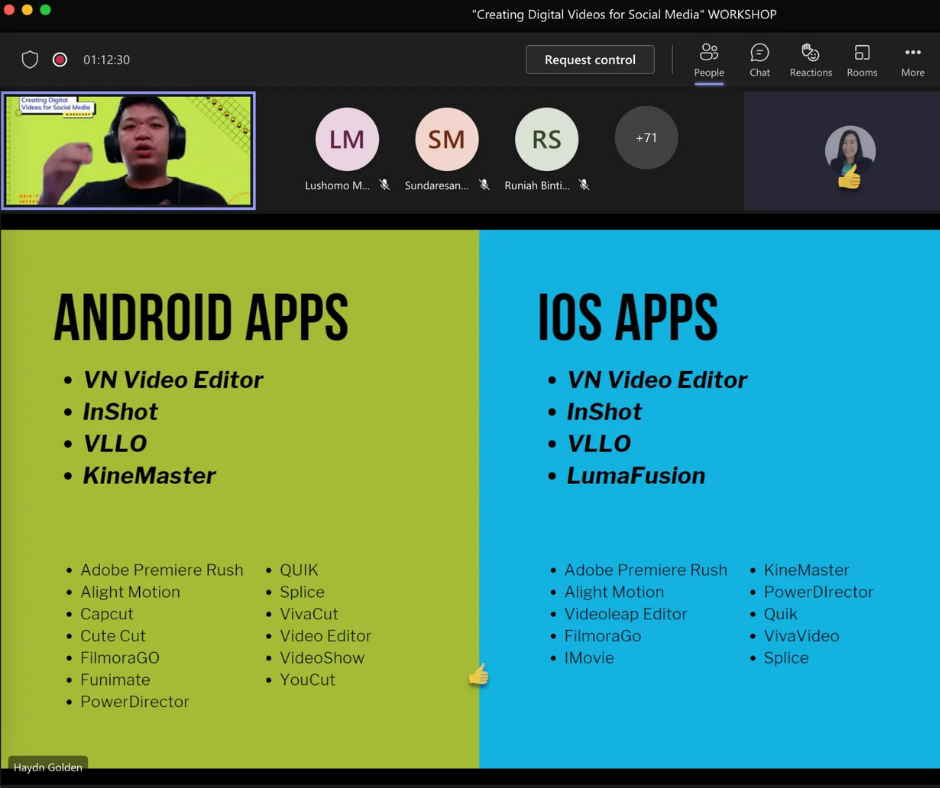Open the People participants panel
This screenshot has width=940, height=788.
click(709, 61)
